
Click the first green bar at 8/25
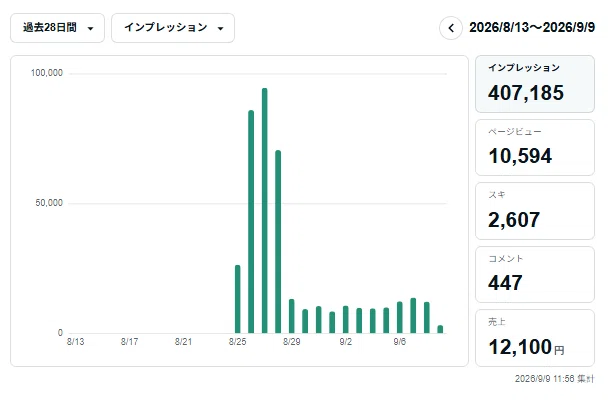click(238, 299)
